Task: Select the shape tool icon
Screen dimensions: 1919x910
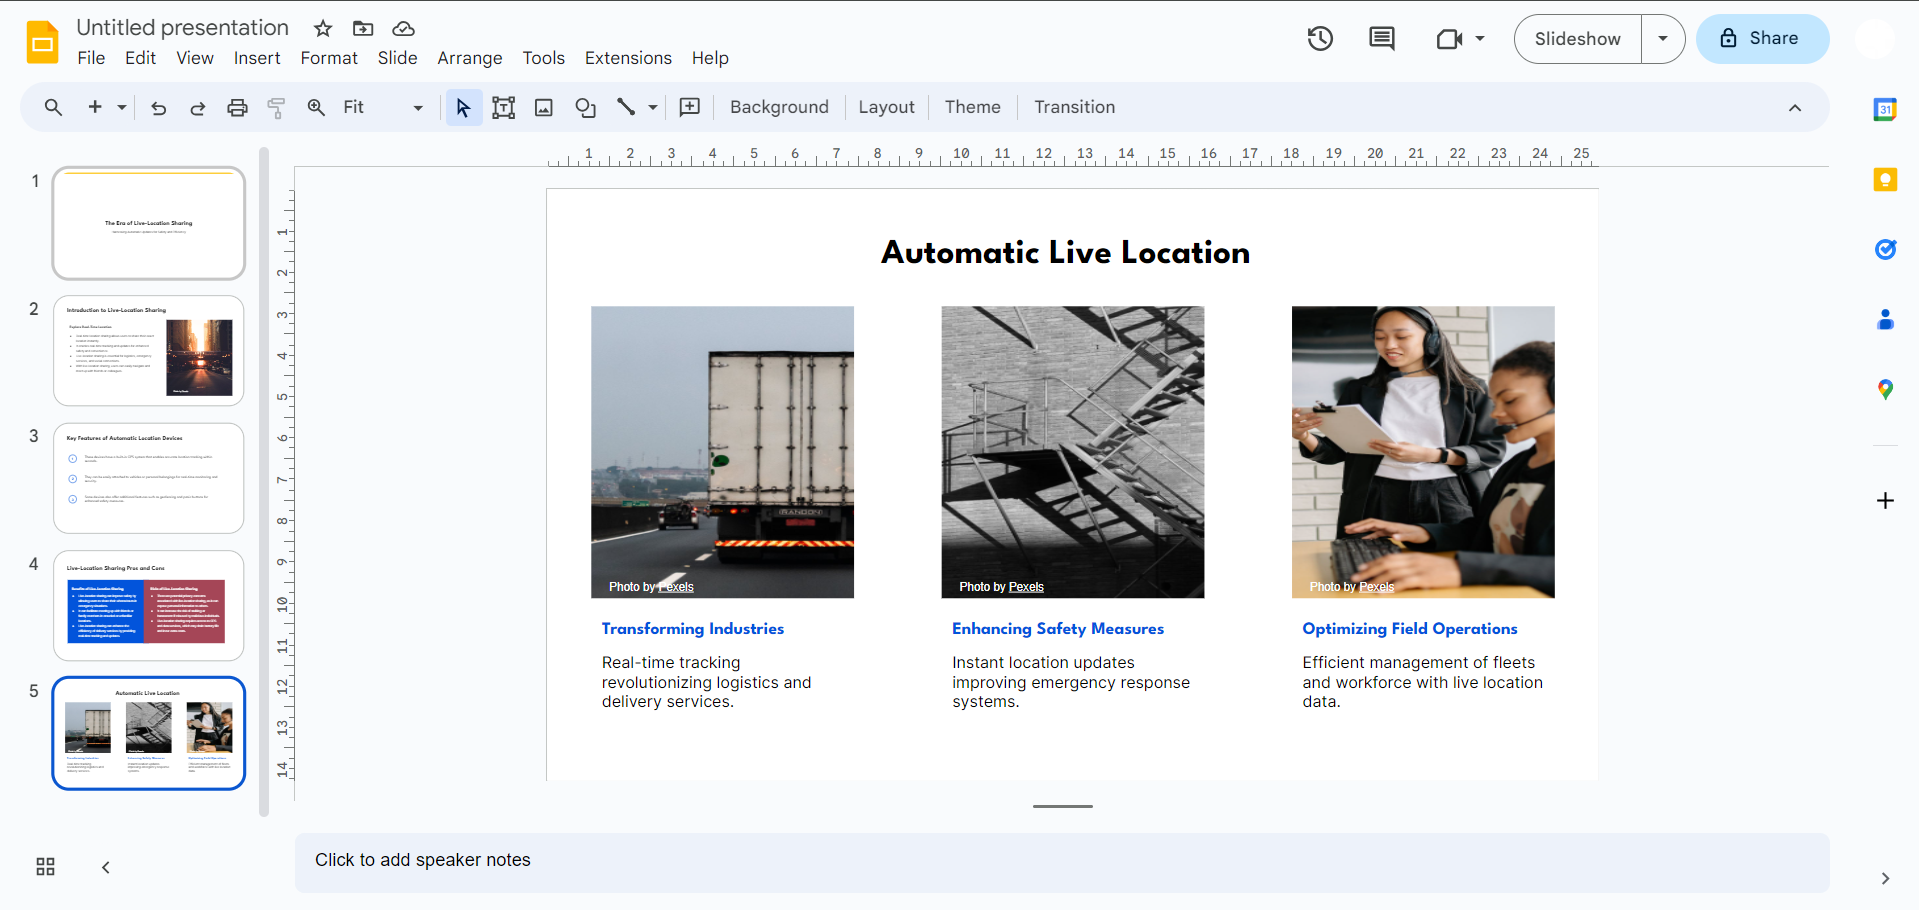Action: [x=586, y=108]
